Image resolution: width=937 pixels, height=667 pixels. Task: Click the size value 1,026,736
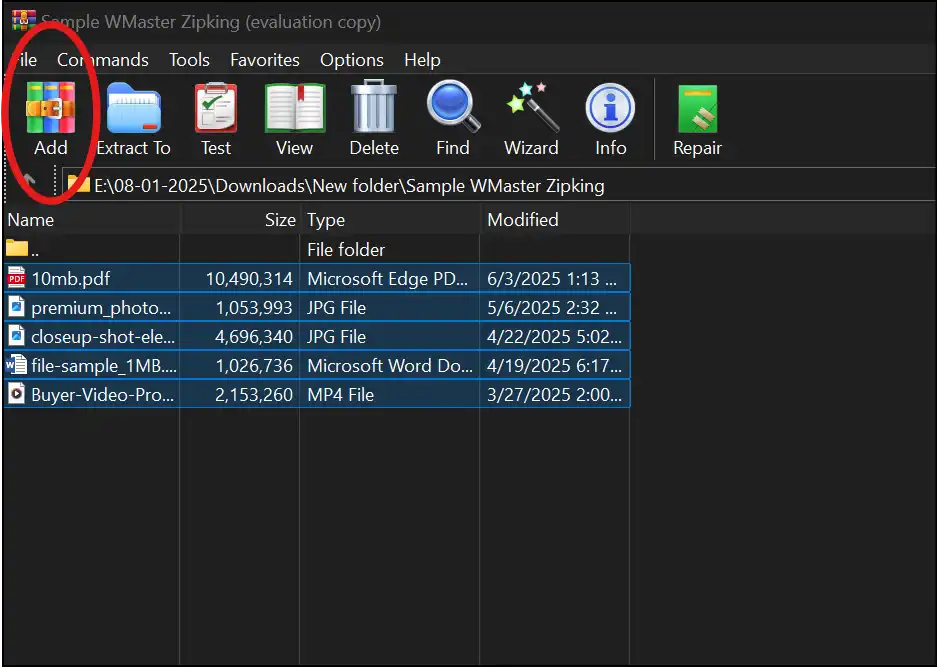[254, 366]
